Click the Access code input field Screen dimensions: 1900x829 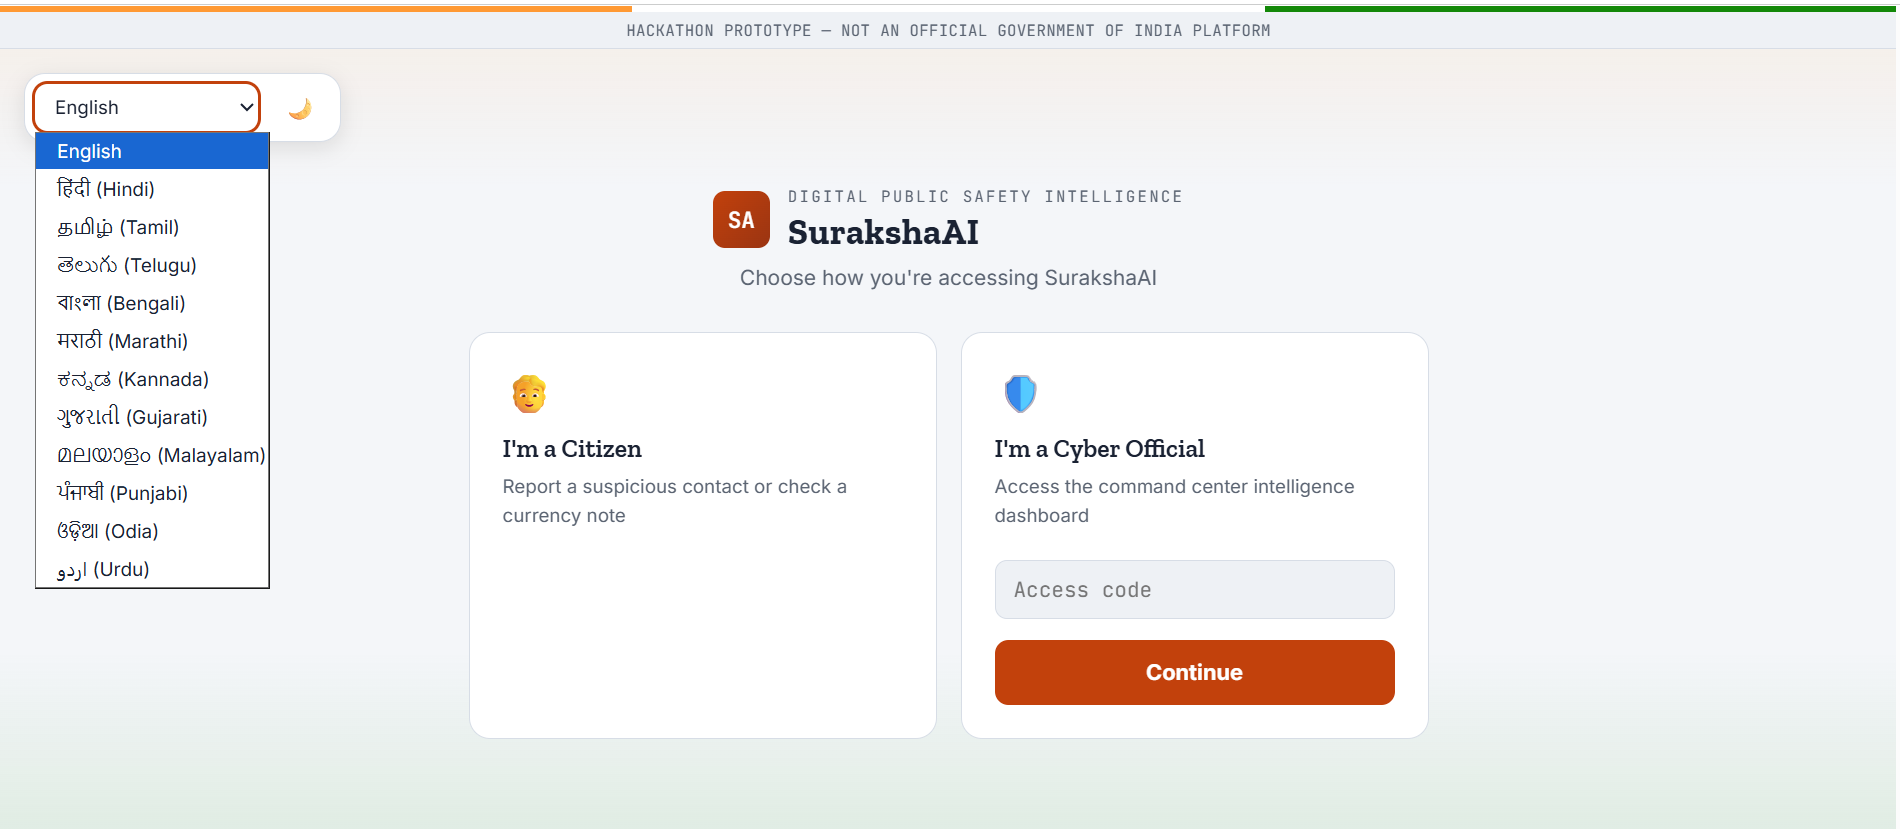(1194, 590)
